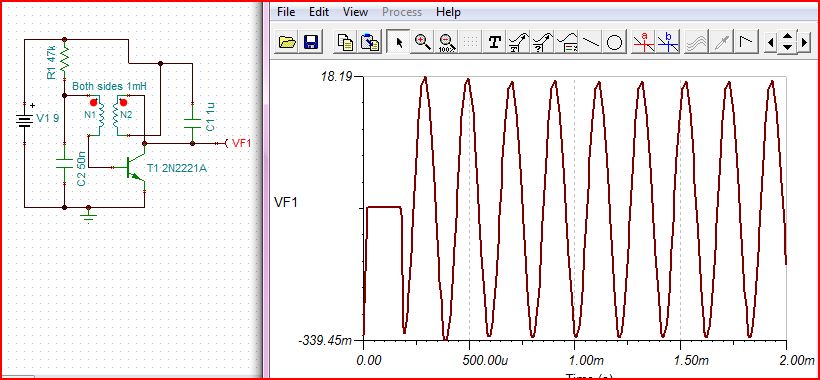Open the Edit menu
This screenshot has width=820, height=380.
[x=318, y=11]
